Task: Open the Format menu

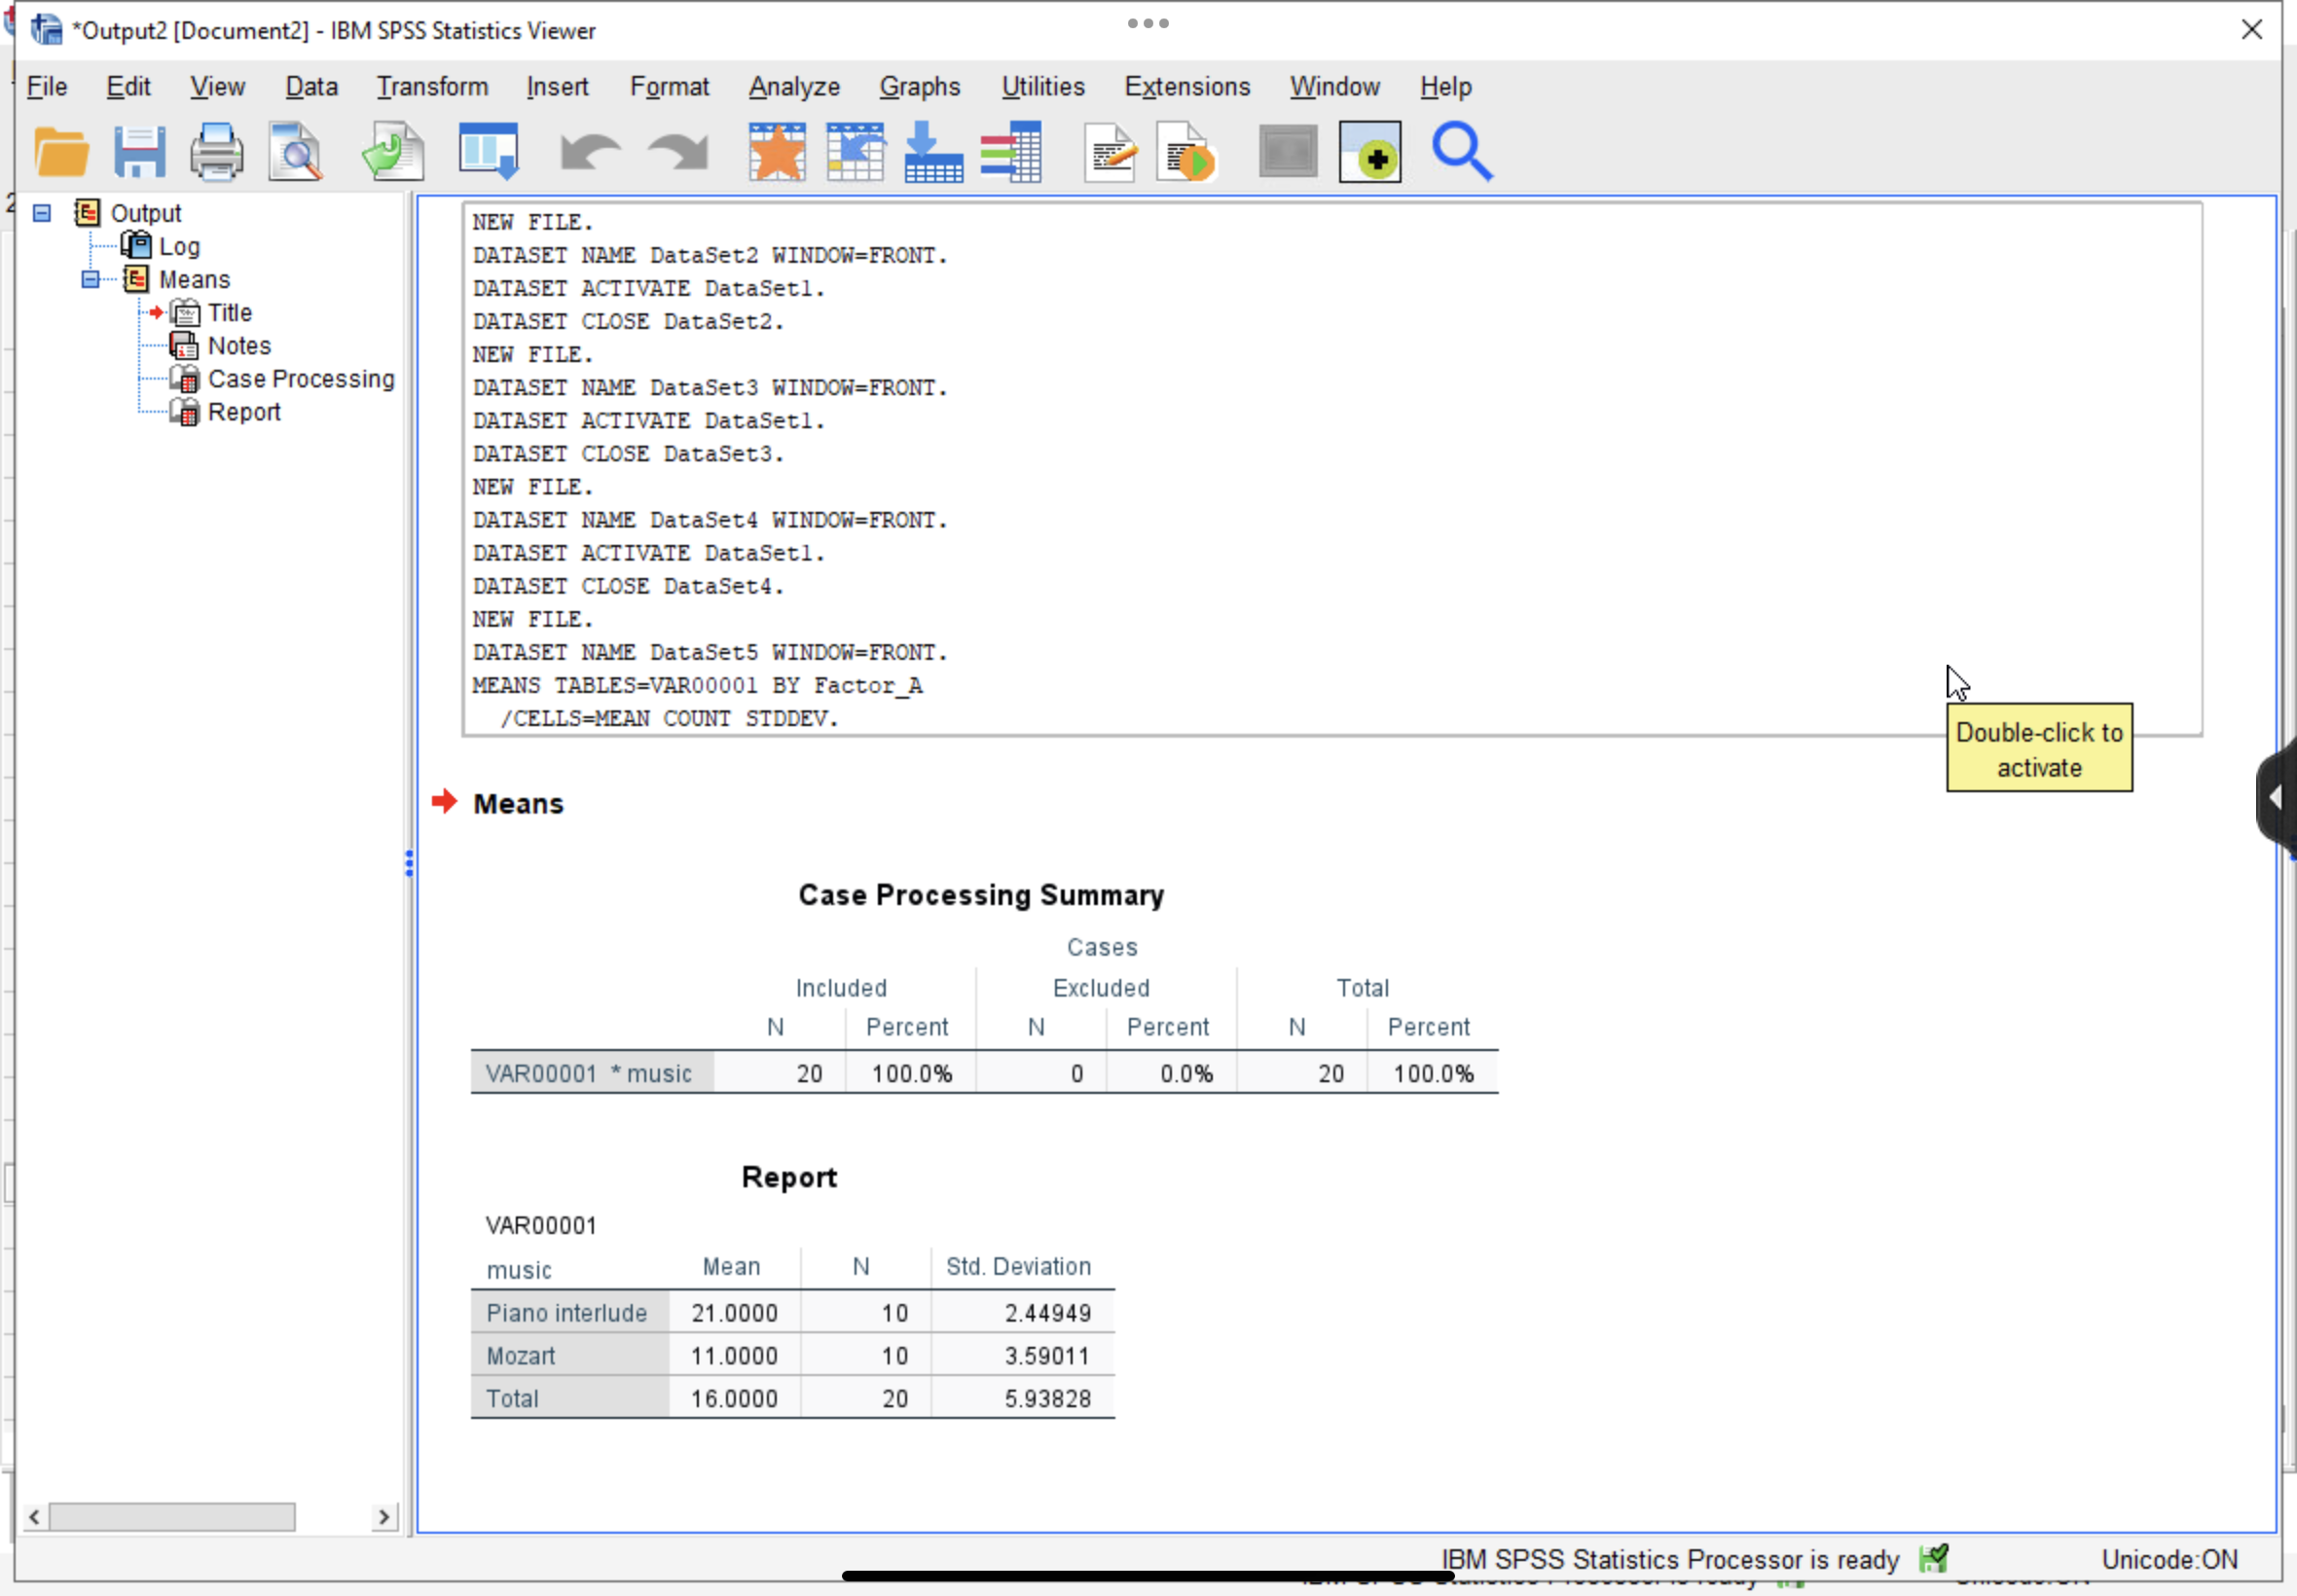Action: (669, 87)
